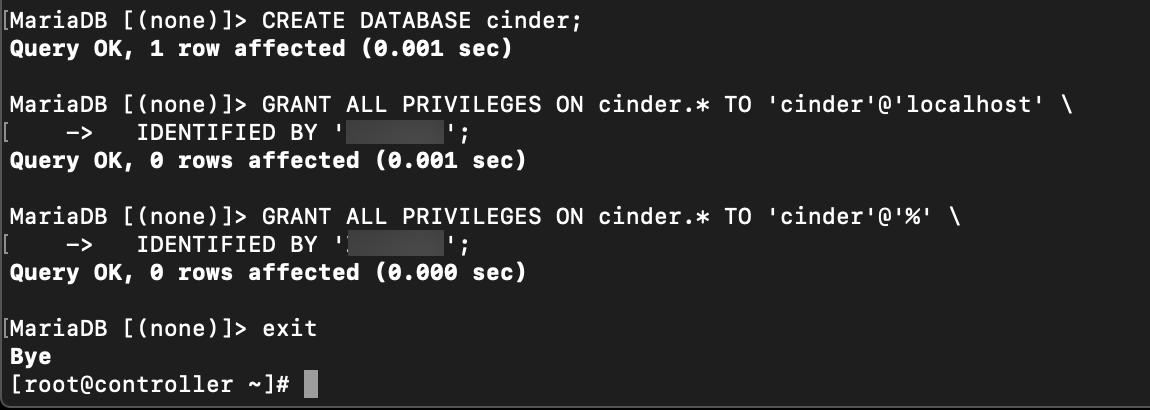Click first 'Query OK, 0 rows affected (0.001 sec)'
This screenshot has height=410, width=1150.
click(268, 161)
